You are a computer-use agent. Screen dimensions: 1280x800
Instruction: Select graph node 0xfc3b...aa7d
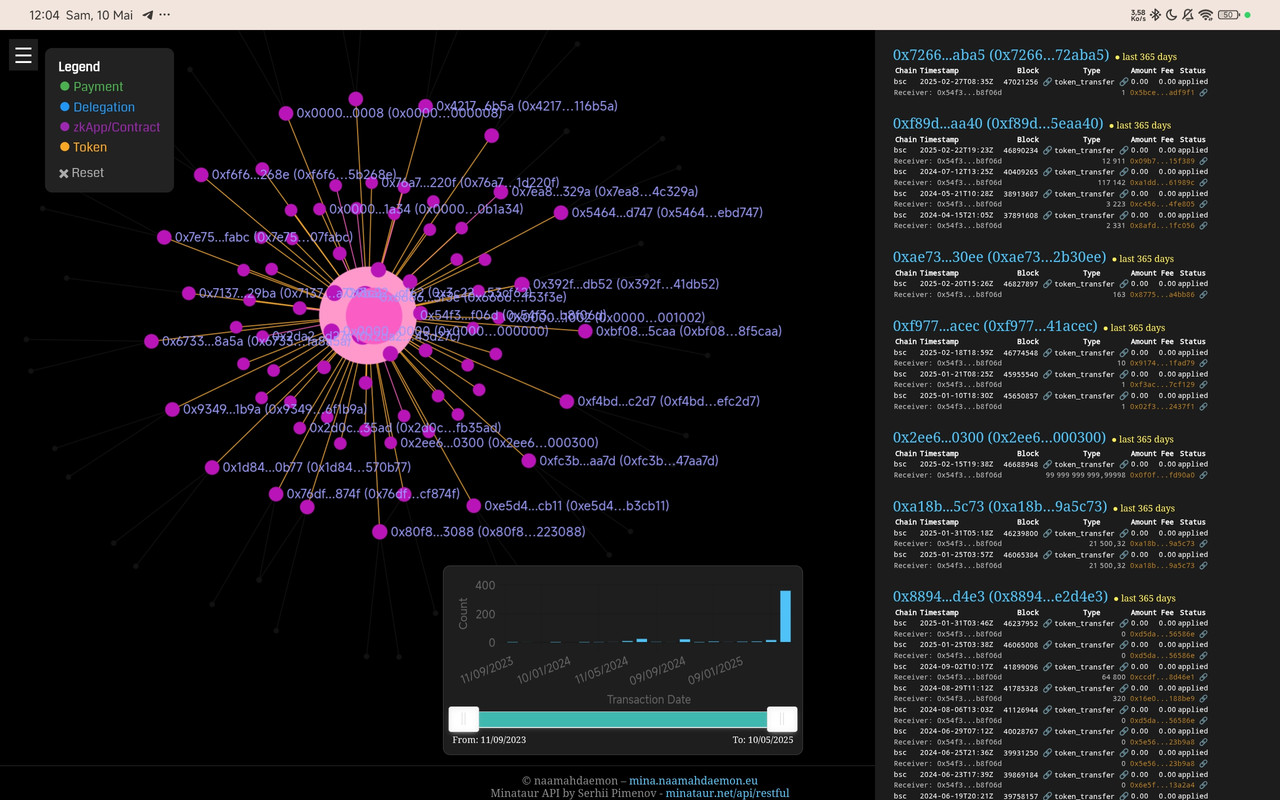point(529,461)
